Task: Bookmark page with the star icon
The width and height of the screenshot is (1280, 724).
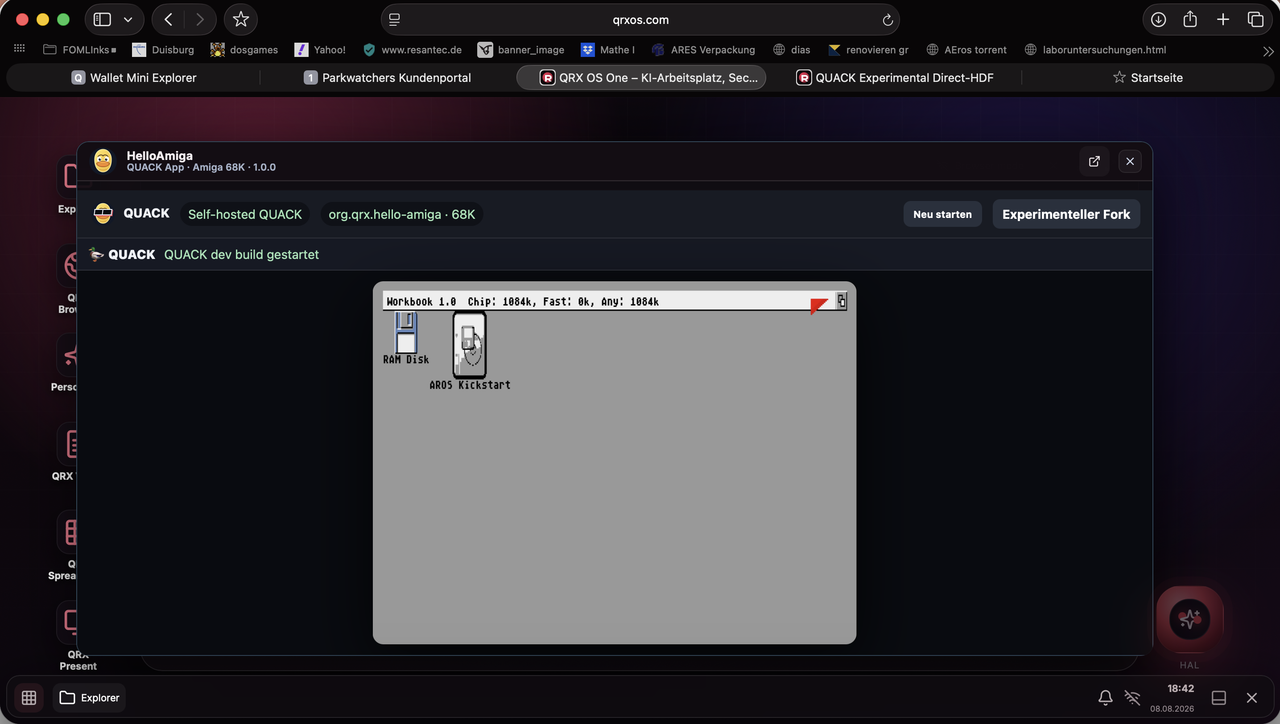Action: [240, 19]
